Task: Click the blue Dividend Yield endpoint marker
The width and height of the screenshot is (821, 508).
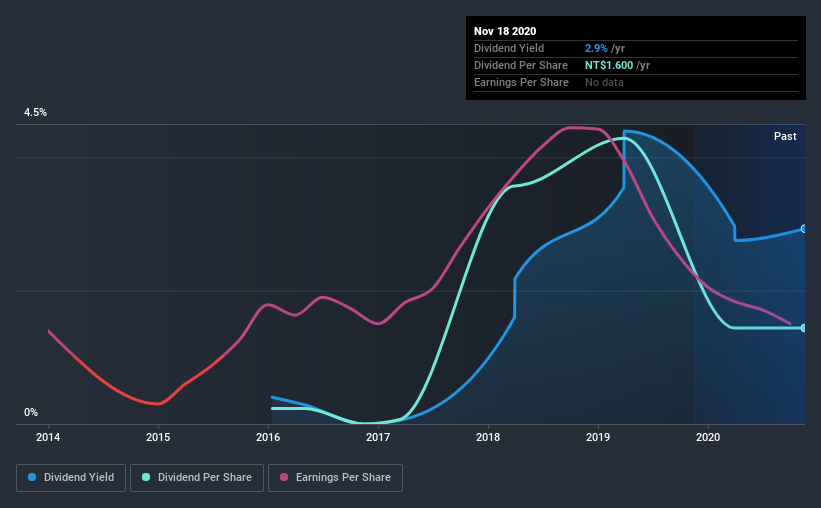Action: (x=803, y=229)
